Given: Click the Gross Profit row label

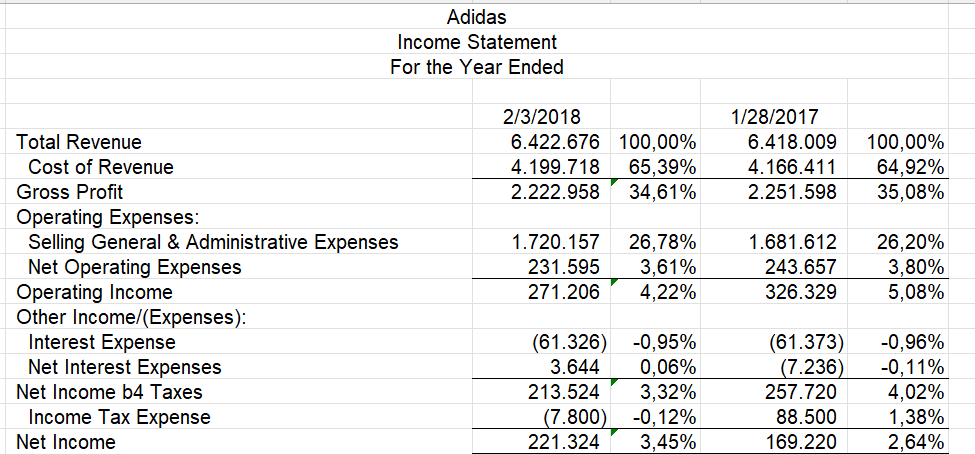Looking at the screenshot, I should (70, 192).
